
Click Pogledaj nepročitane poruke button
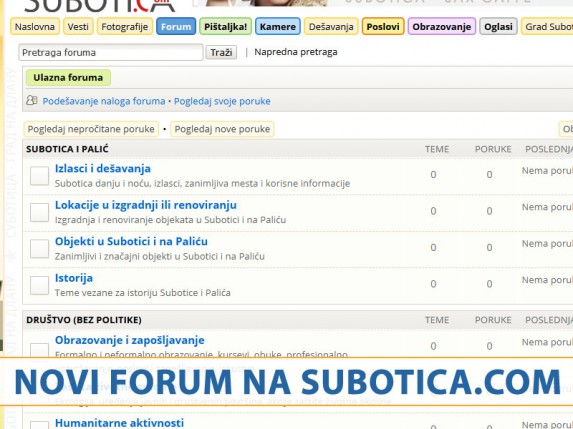click(x=91, y=129)
